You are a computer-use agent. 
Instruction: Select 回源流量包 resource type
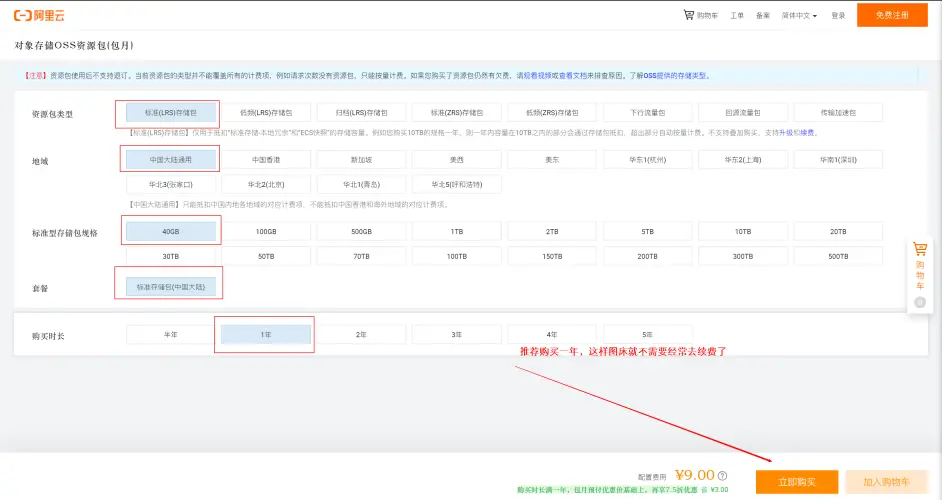[743, 112]
